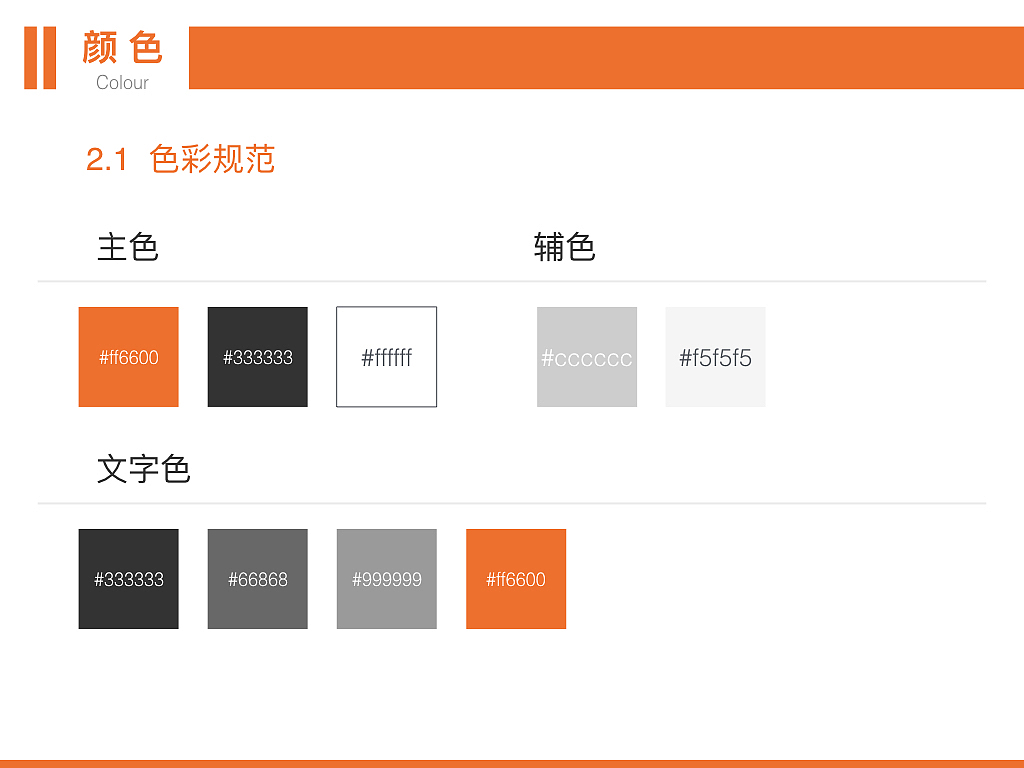This screenshot has height=768, width=1024.
Task: Click the dark #333333 swatch under 文字色
Action: [x=128, y=579]
